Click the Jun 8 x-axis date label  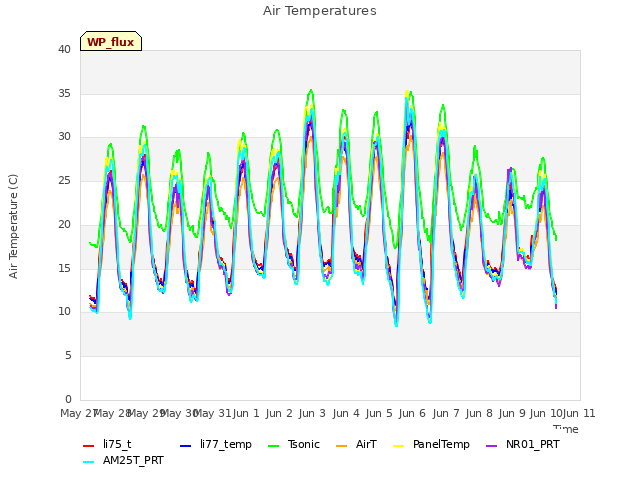[479, 413]
